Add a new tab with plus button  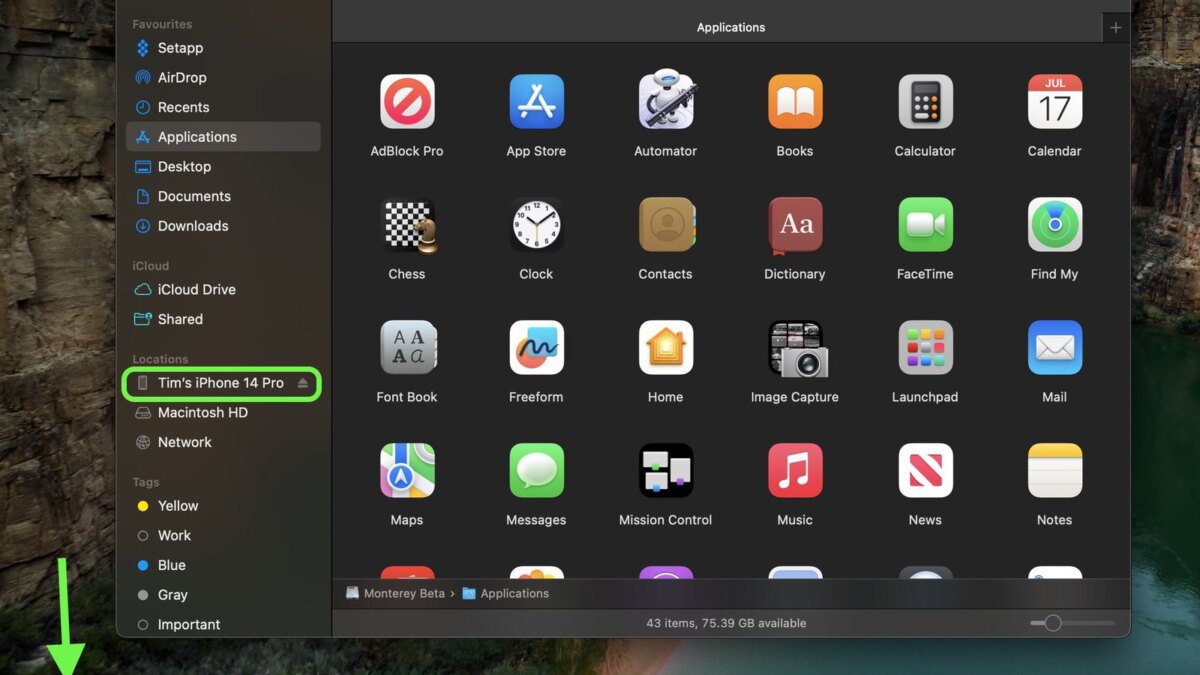point(1116,28)
